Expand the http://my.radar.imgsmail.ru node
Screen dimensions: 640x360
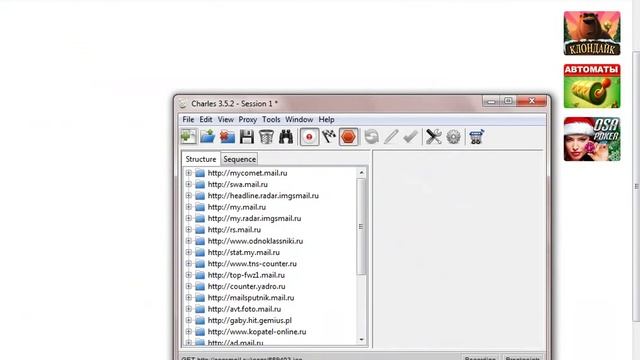click(189, 218)
